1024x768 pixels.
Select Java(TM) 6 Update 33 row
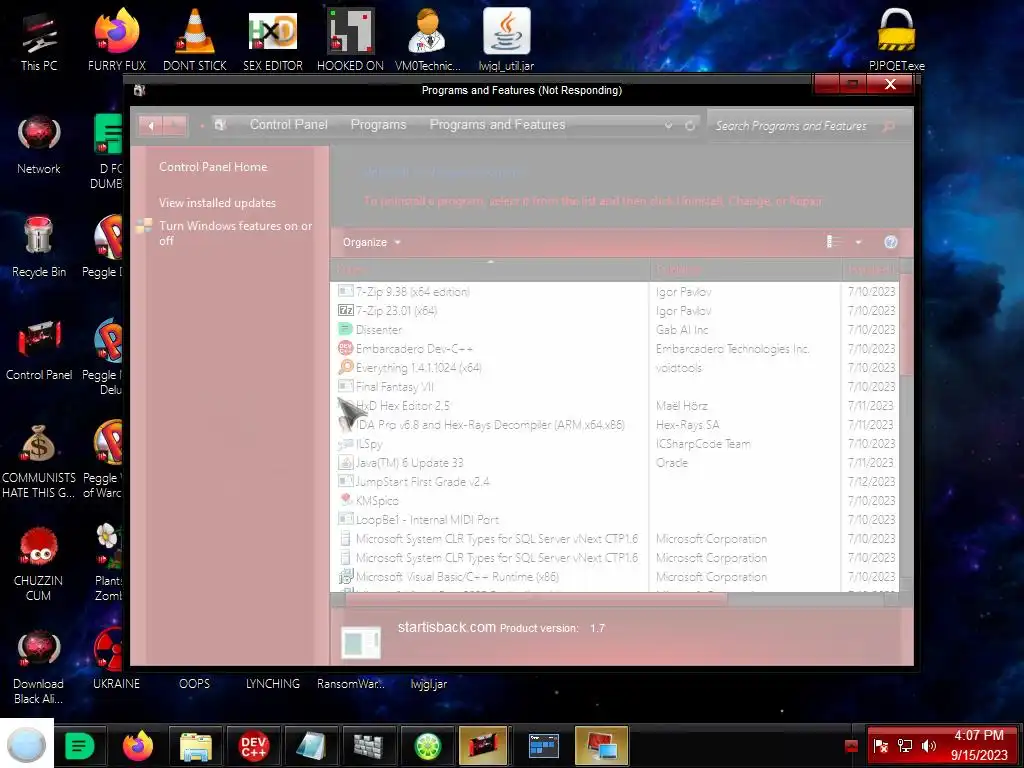tap(614, 462)
